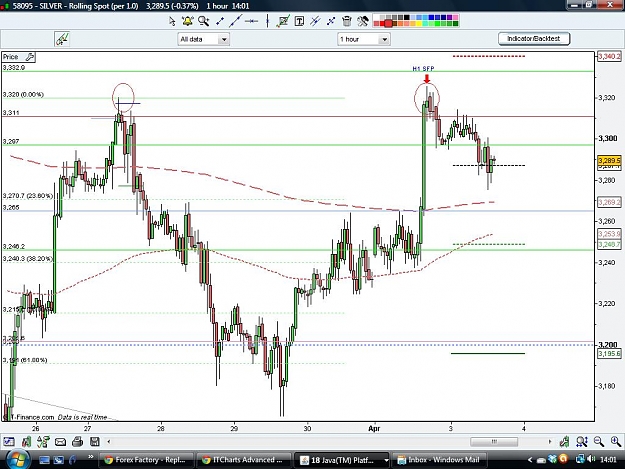Viewport: 625px width, 469px height.
Task: Click the 3,195.6 price axis label
Action: pos(609,353)
